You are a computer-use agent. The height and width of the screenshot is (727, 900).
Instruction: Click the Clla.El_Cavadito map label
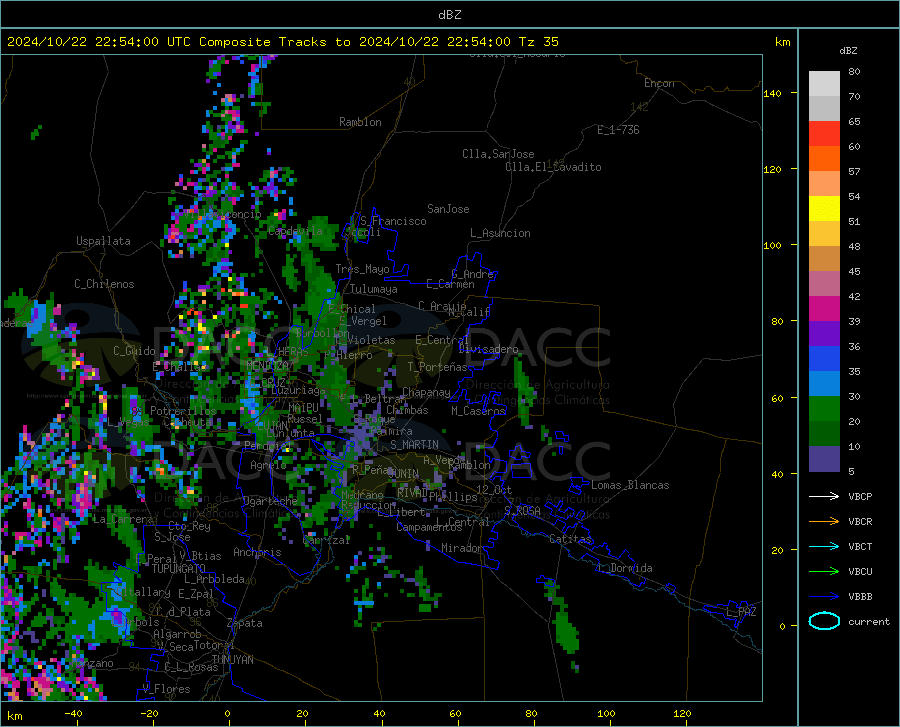click(x=553, y=167)
